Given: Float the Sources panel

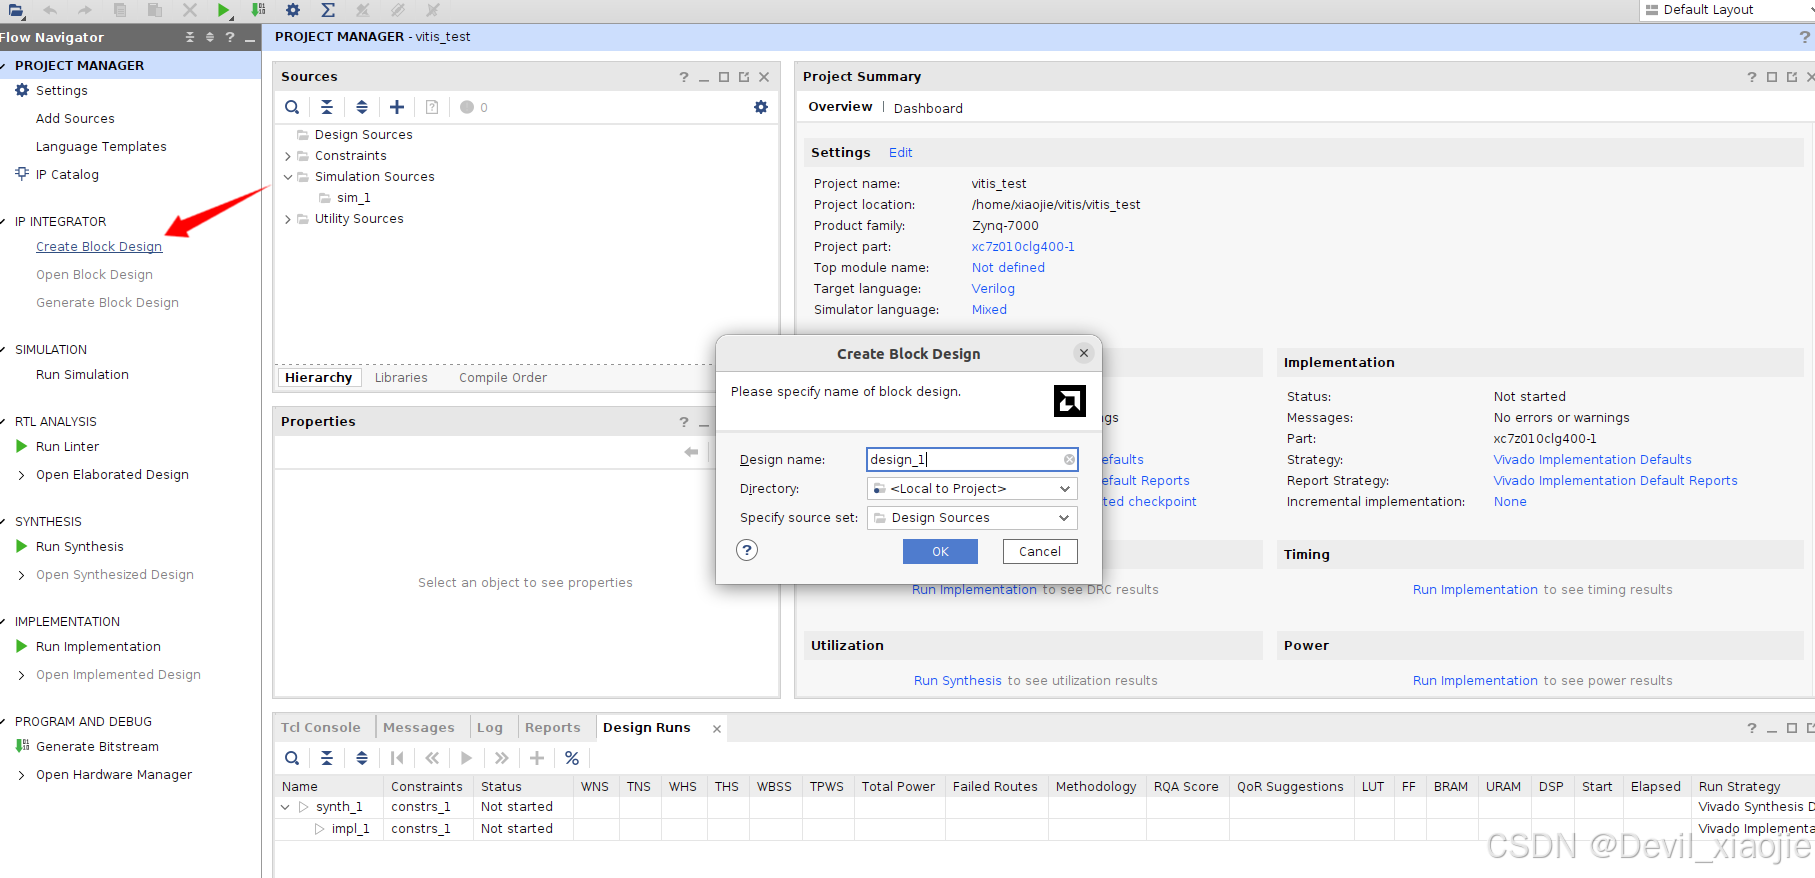Looking at the screenshot, I should coord(744,77).
